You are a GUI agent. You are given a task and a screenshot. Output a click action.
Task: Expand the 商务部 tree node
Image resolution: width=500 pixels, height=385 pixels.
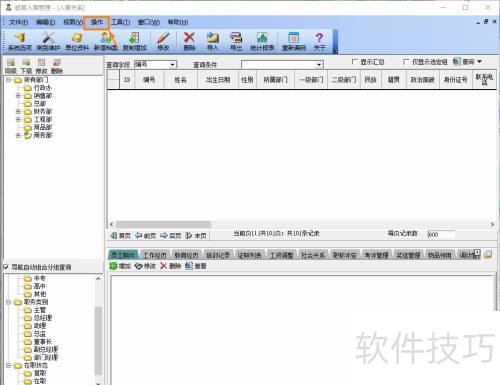point(19,135)
